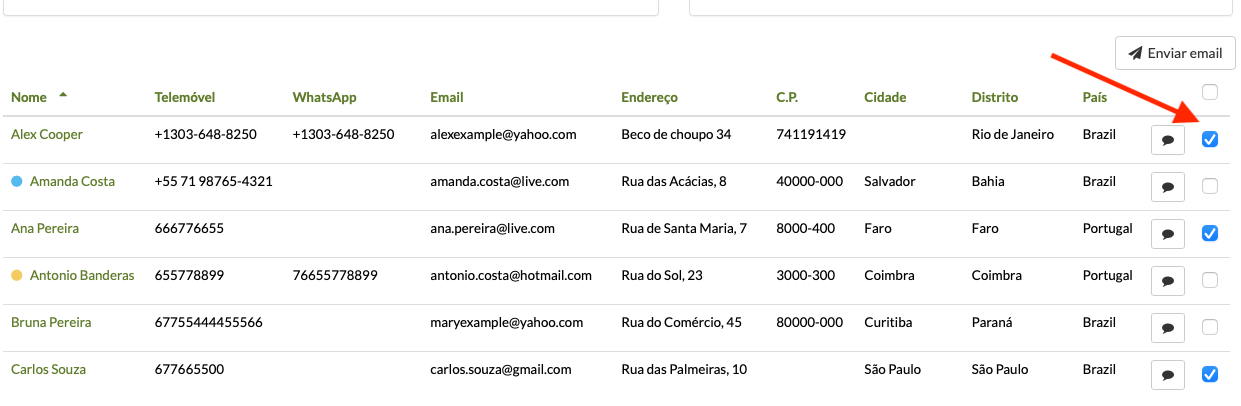Uncheck Carlos Souza's checkbox
Viewport: 1241px width, 406px height.
coord(1210,374)
